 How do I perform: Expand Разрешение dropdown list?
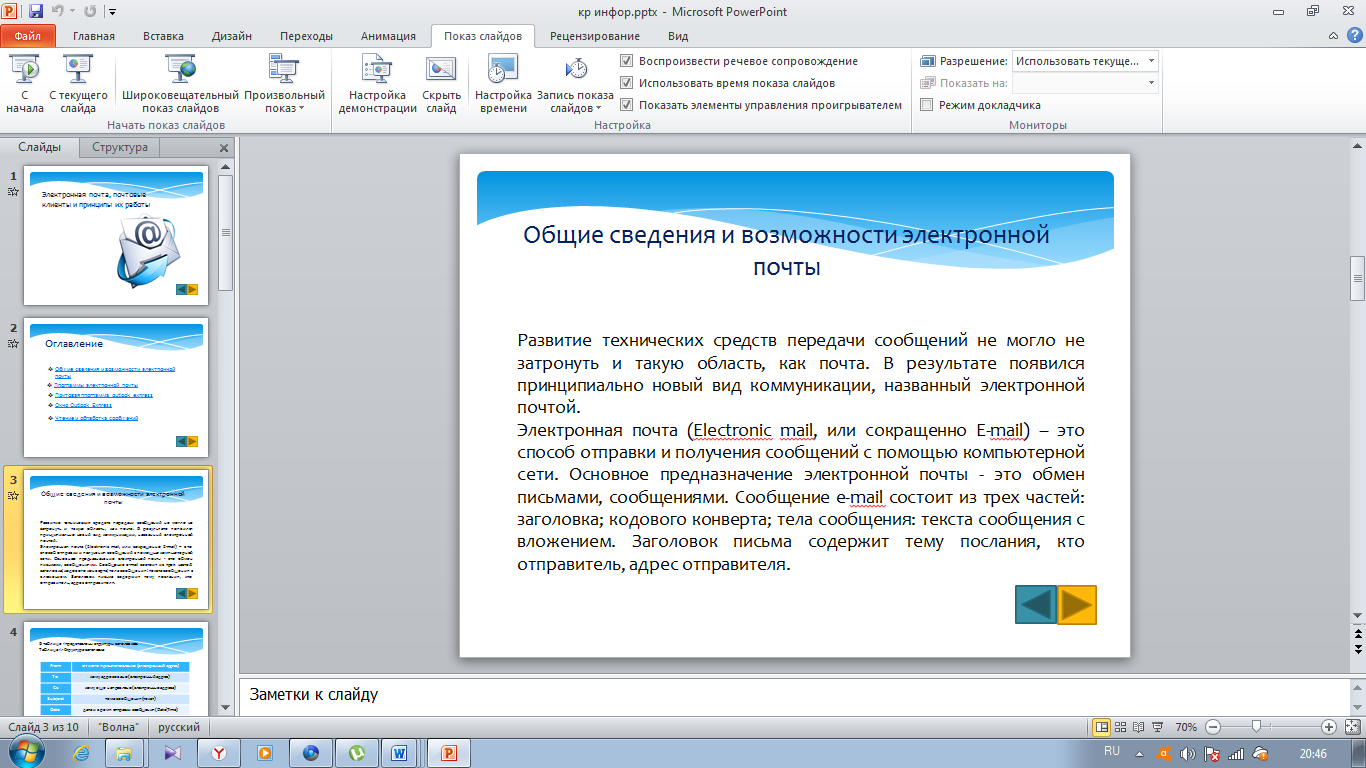pyautogui.click(x=1152, y=61)
